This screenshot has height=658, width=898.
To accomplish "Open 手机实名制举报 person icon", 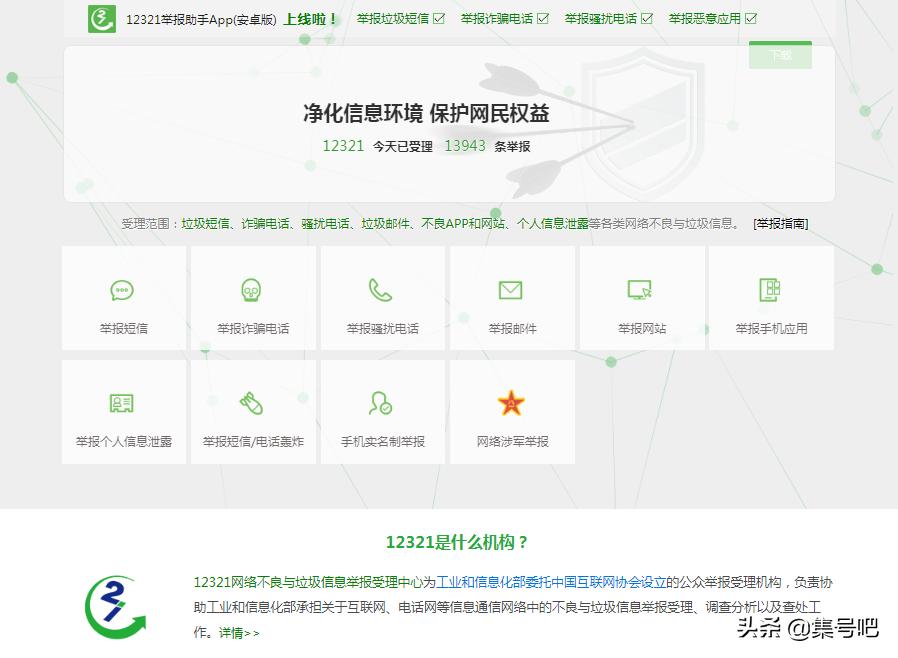I will point(381,404).
